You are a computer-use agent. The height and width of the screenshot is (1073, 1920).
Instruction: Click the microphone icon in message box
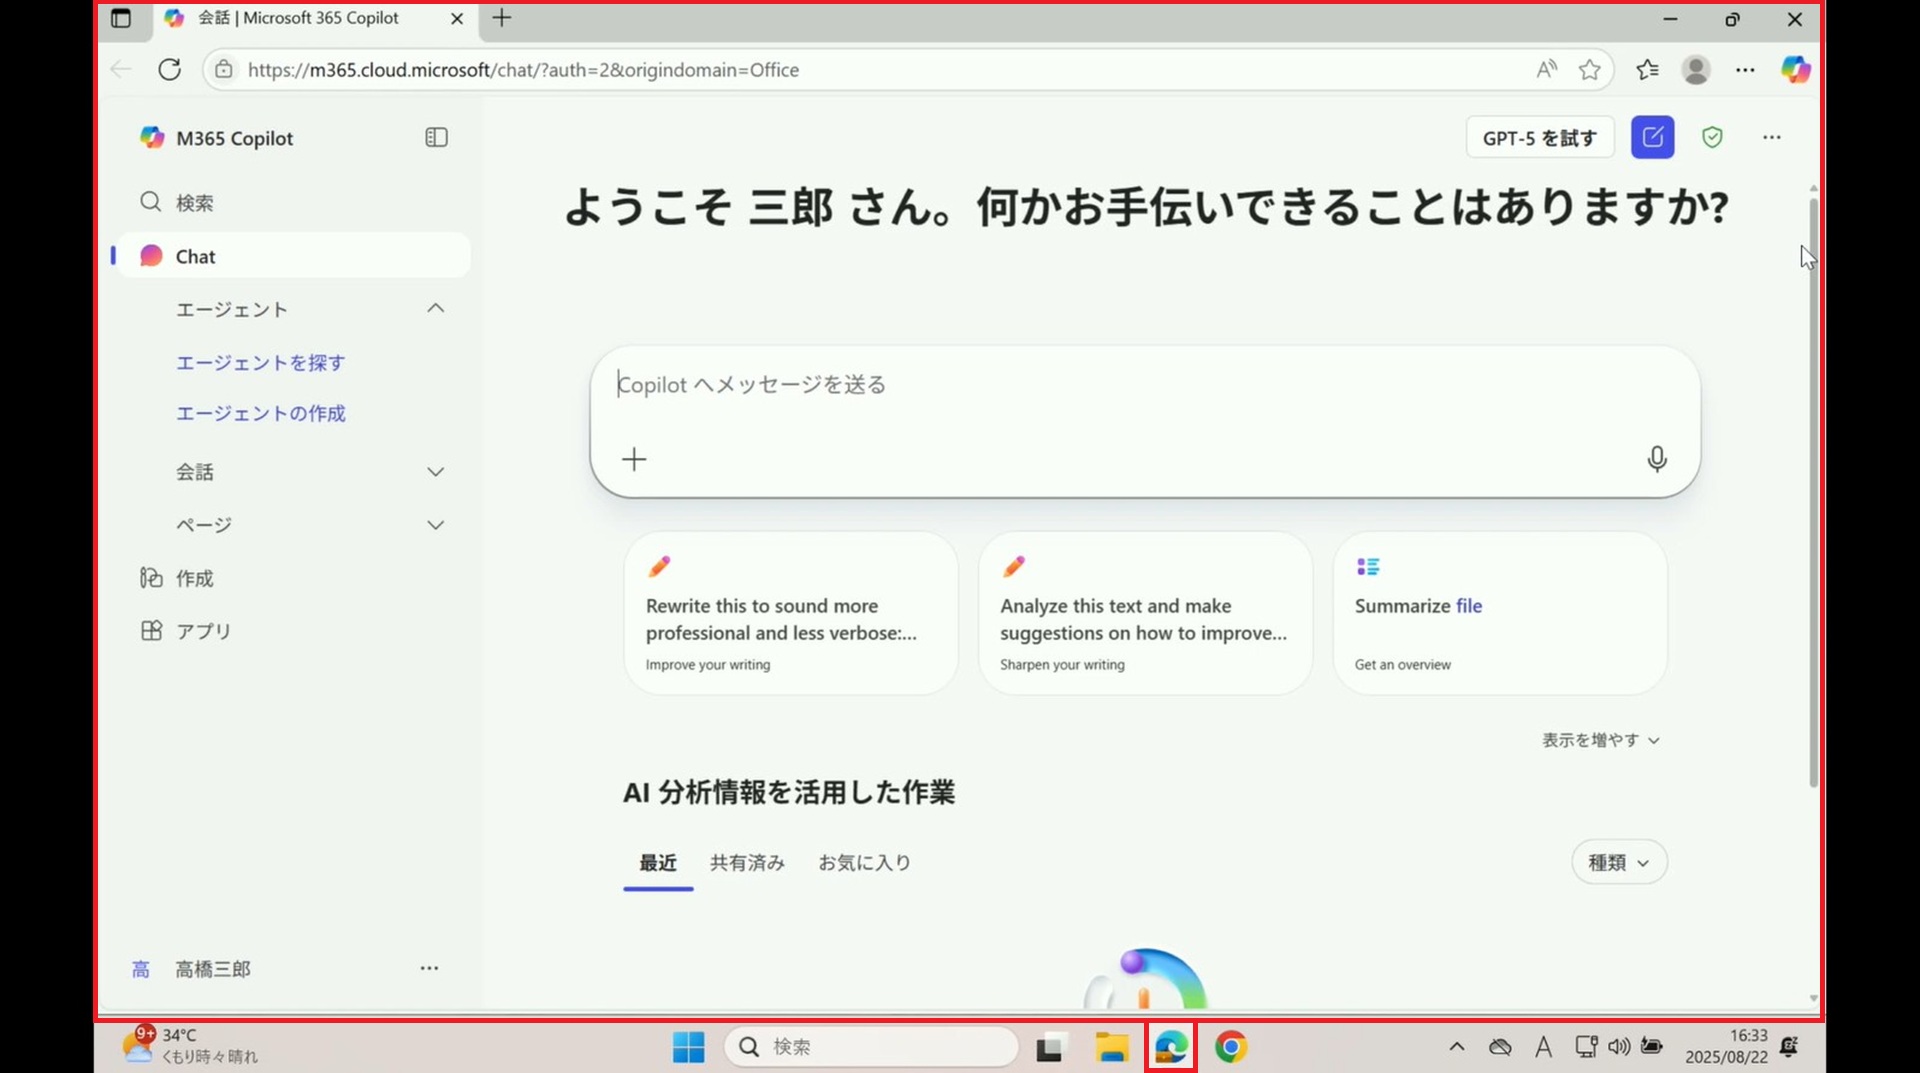coord(1656,459)
